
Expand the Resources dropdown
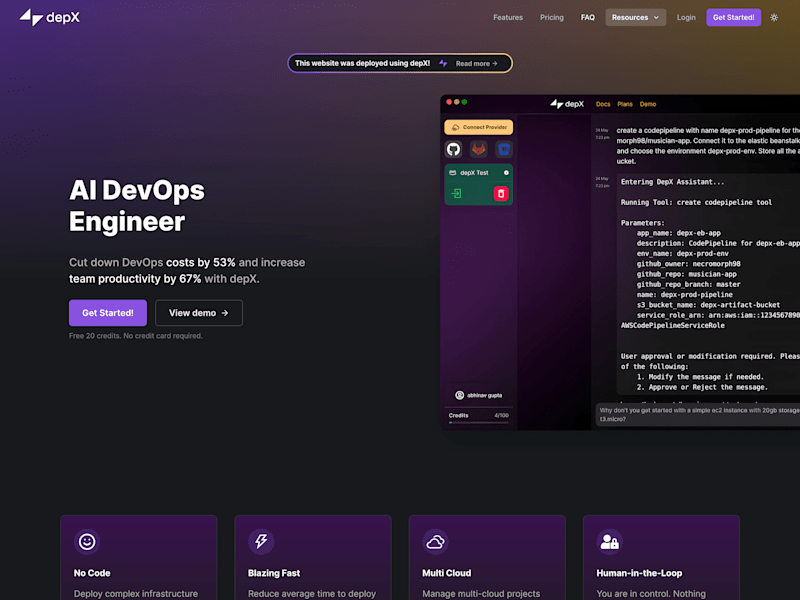pyautogui.click(x=635, y=17)
